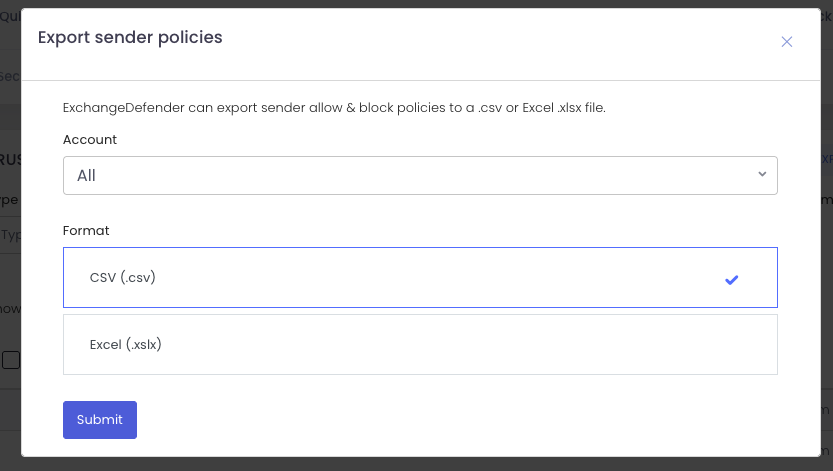Click the blue checkmark on CSV row
Image resolution: width=833 pixels, height=471 pixels.
[x=731, y=280]
